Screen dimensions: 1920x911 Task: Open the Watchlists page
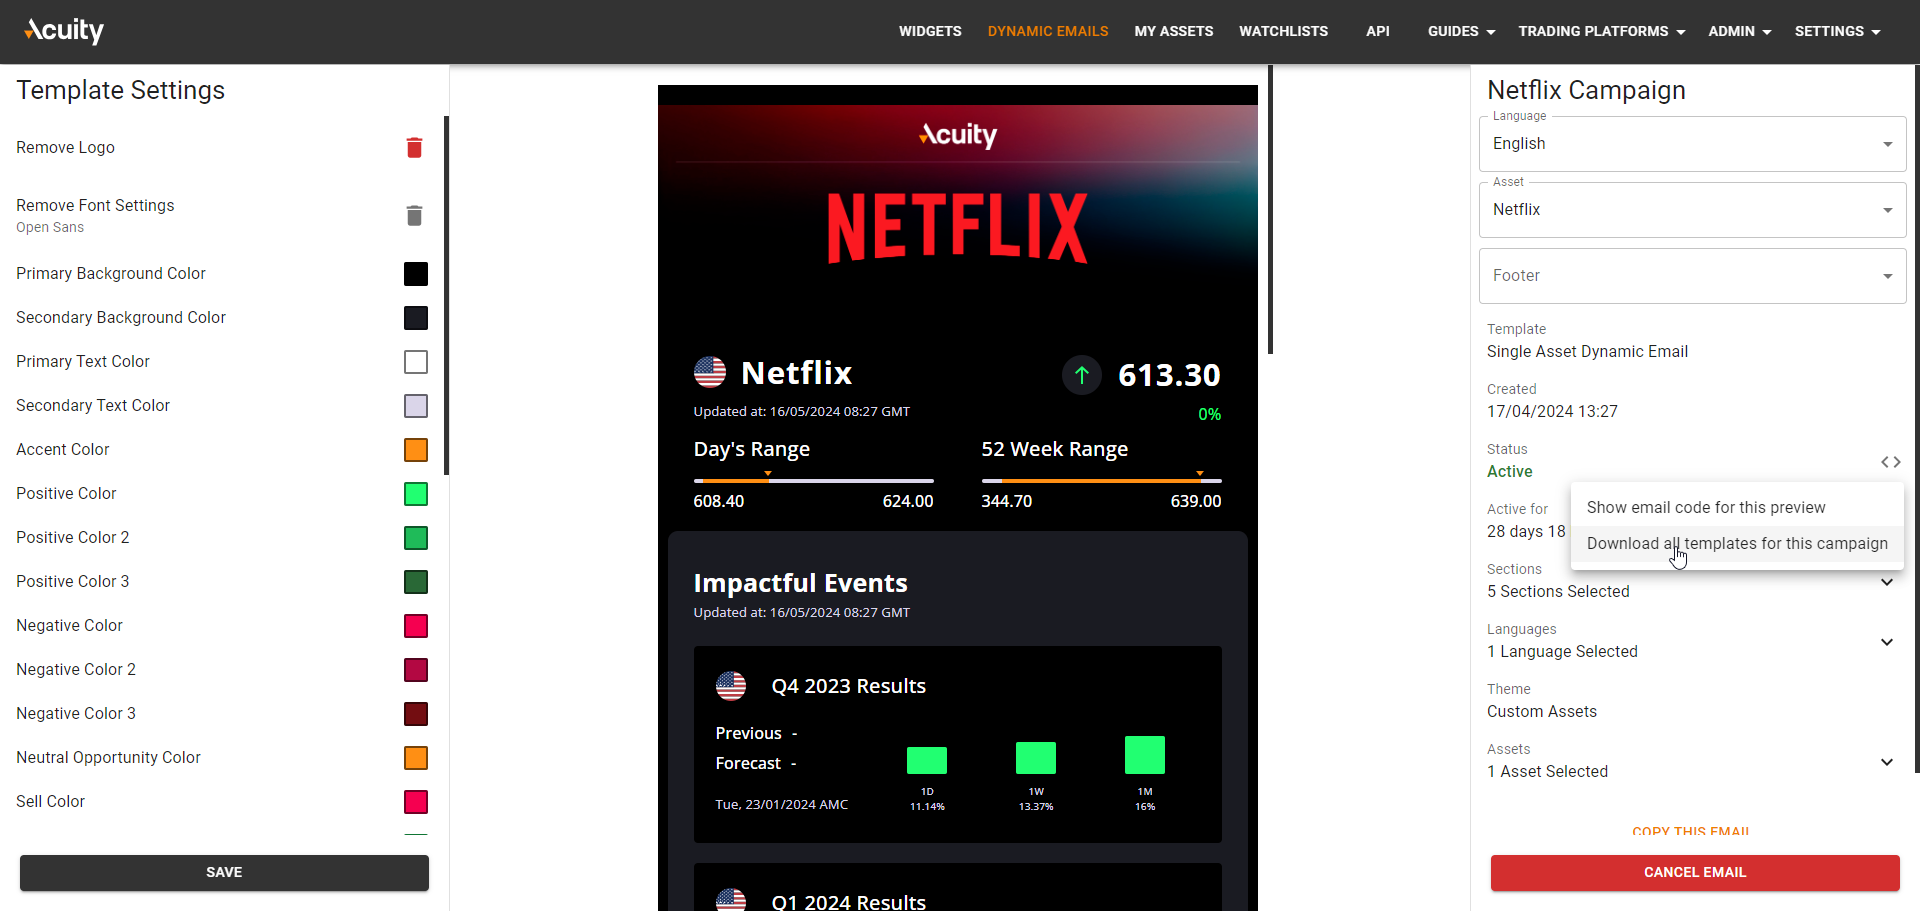coord(1284,32)
